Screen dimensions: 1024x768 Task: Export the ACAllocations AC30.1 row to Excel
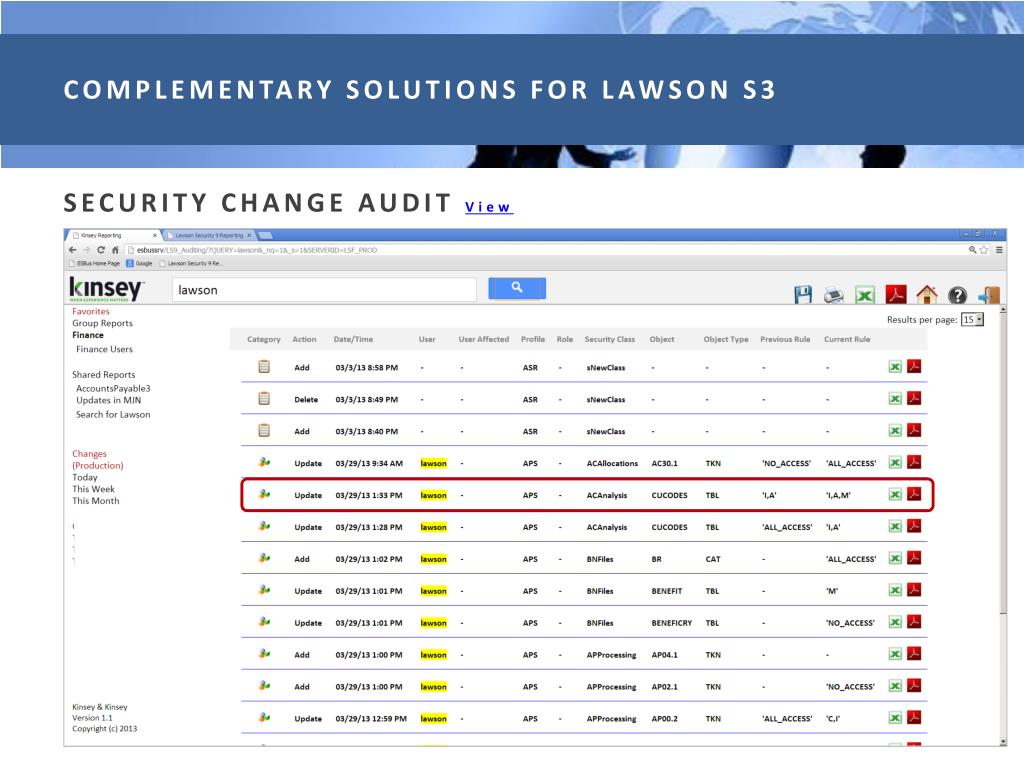point(895,463)
